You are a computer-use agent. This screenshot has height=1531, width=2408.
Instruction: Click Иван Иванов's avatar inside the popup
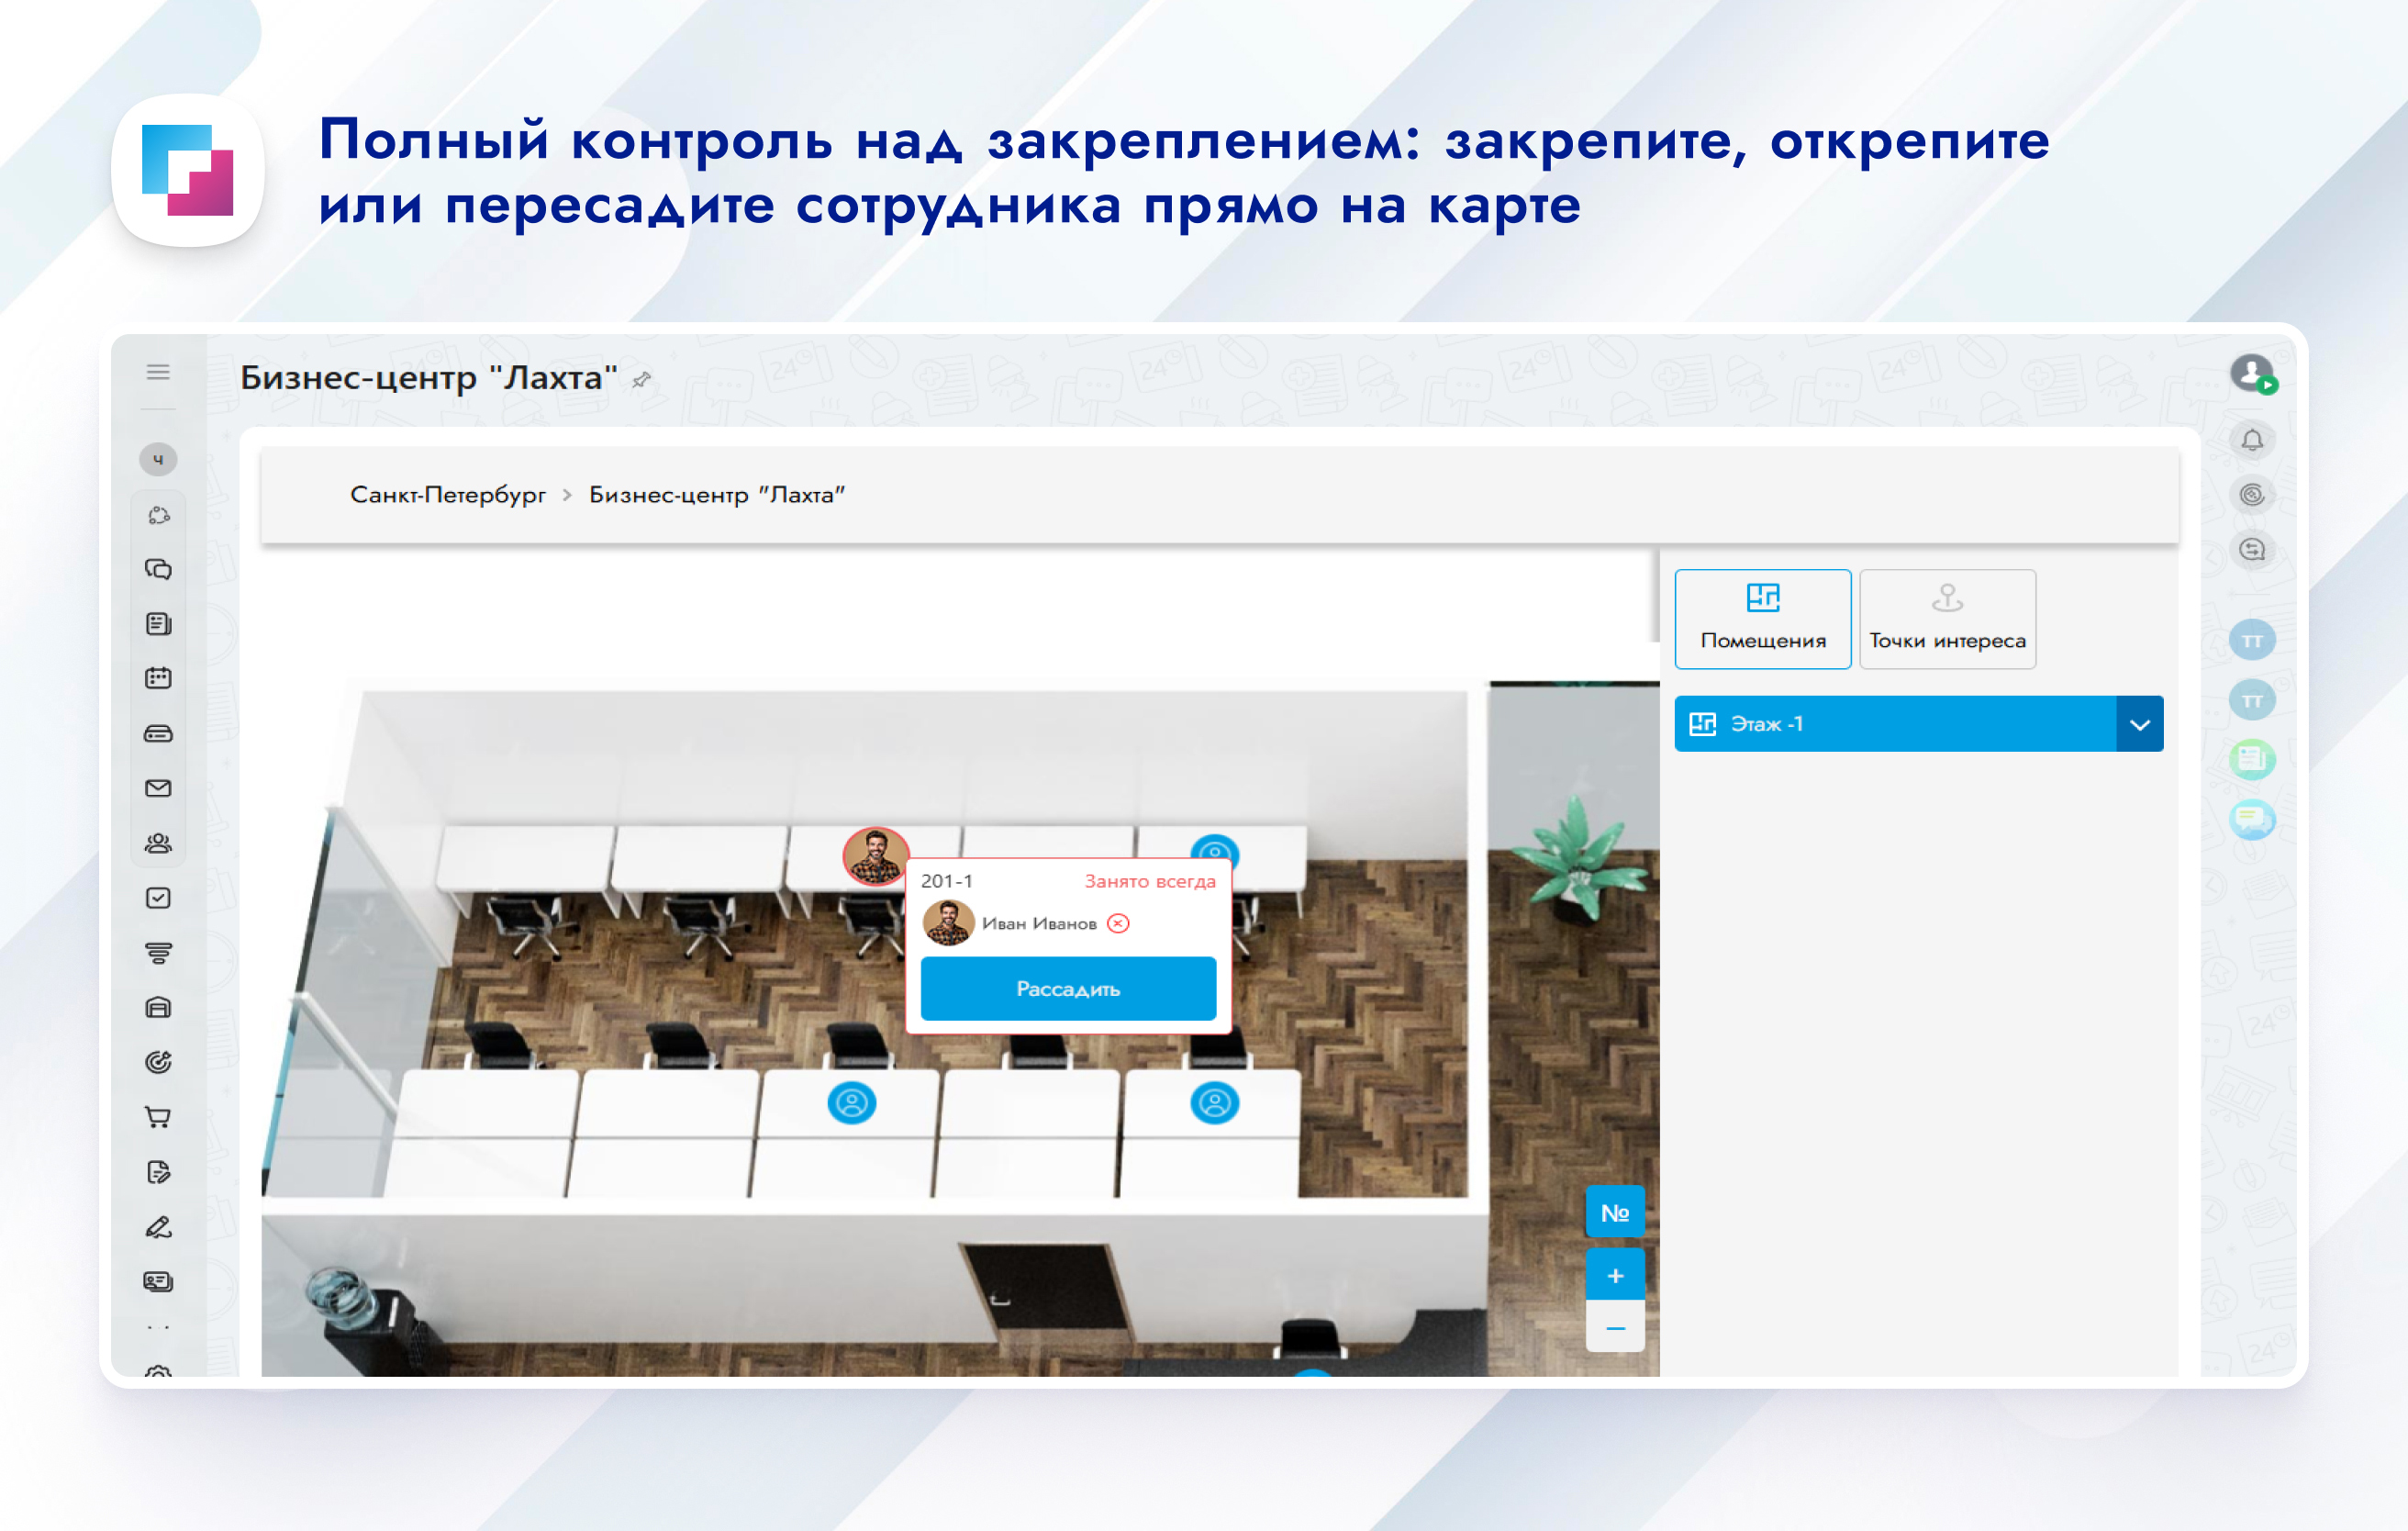point(948,923)
